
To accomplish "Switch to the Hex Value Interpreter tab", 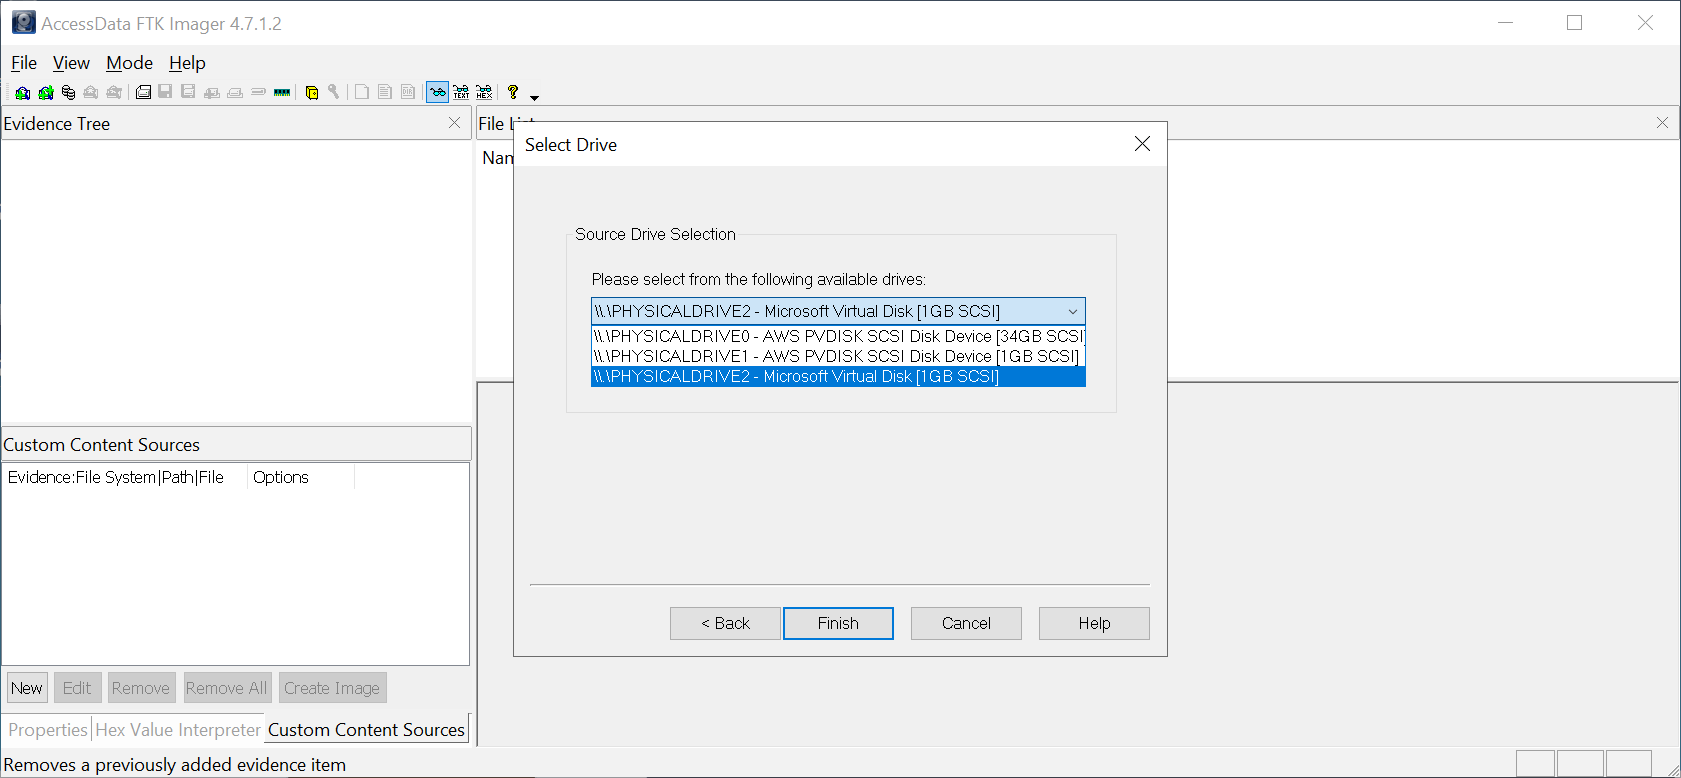I will (x=178, y=730).
